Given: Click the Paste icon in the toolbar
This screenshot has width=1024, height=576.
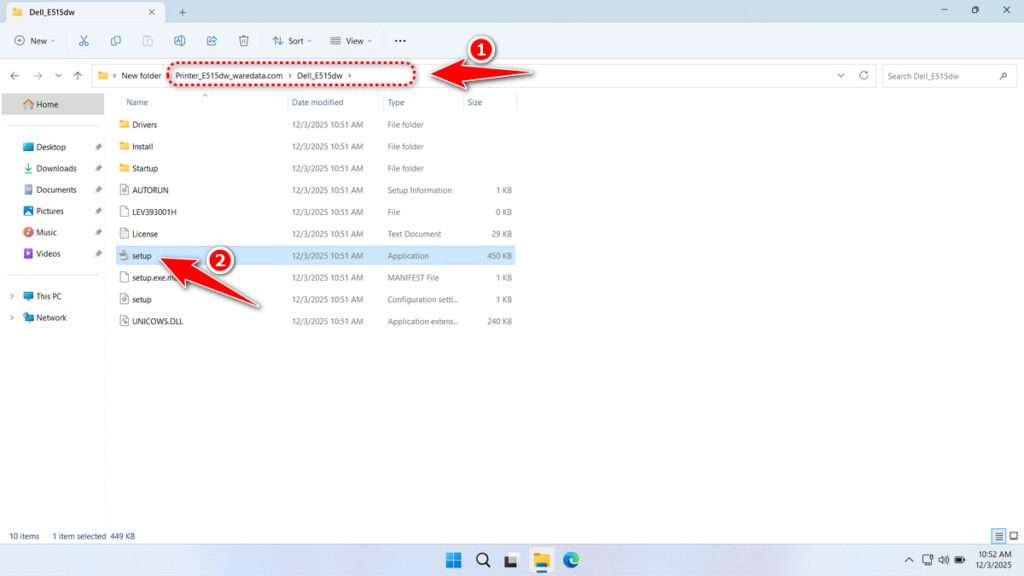Looking at the screenshot, I should click(x=148, y=40).
